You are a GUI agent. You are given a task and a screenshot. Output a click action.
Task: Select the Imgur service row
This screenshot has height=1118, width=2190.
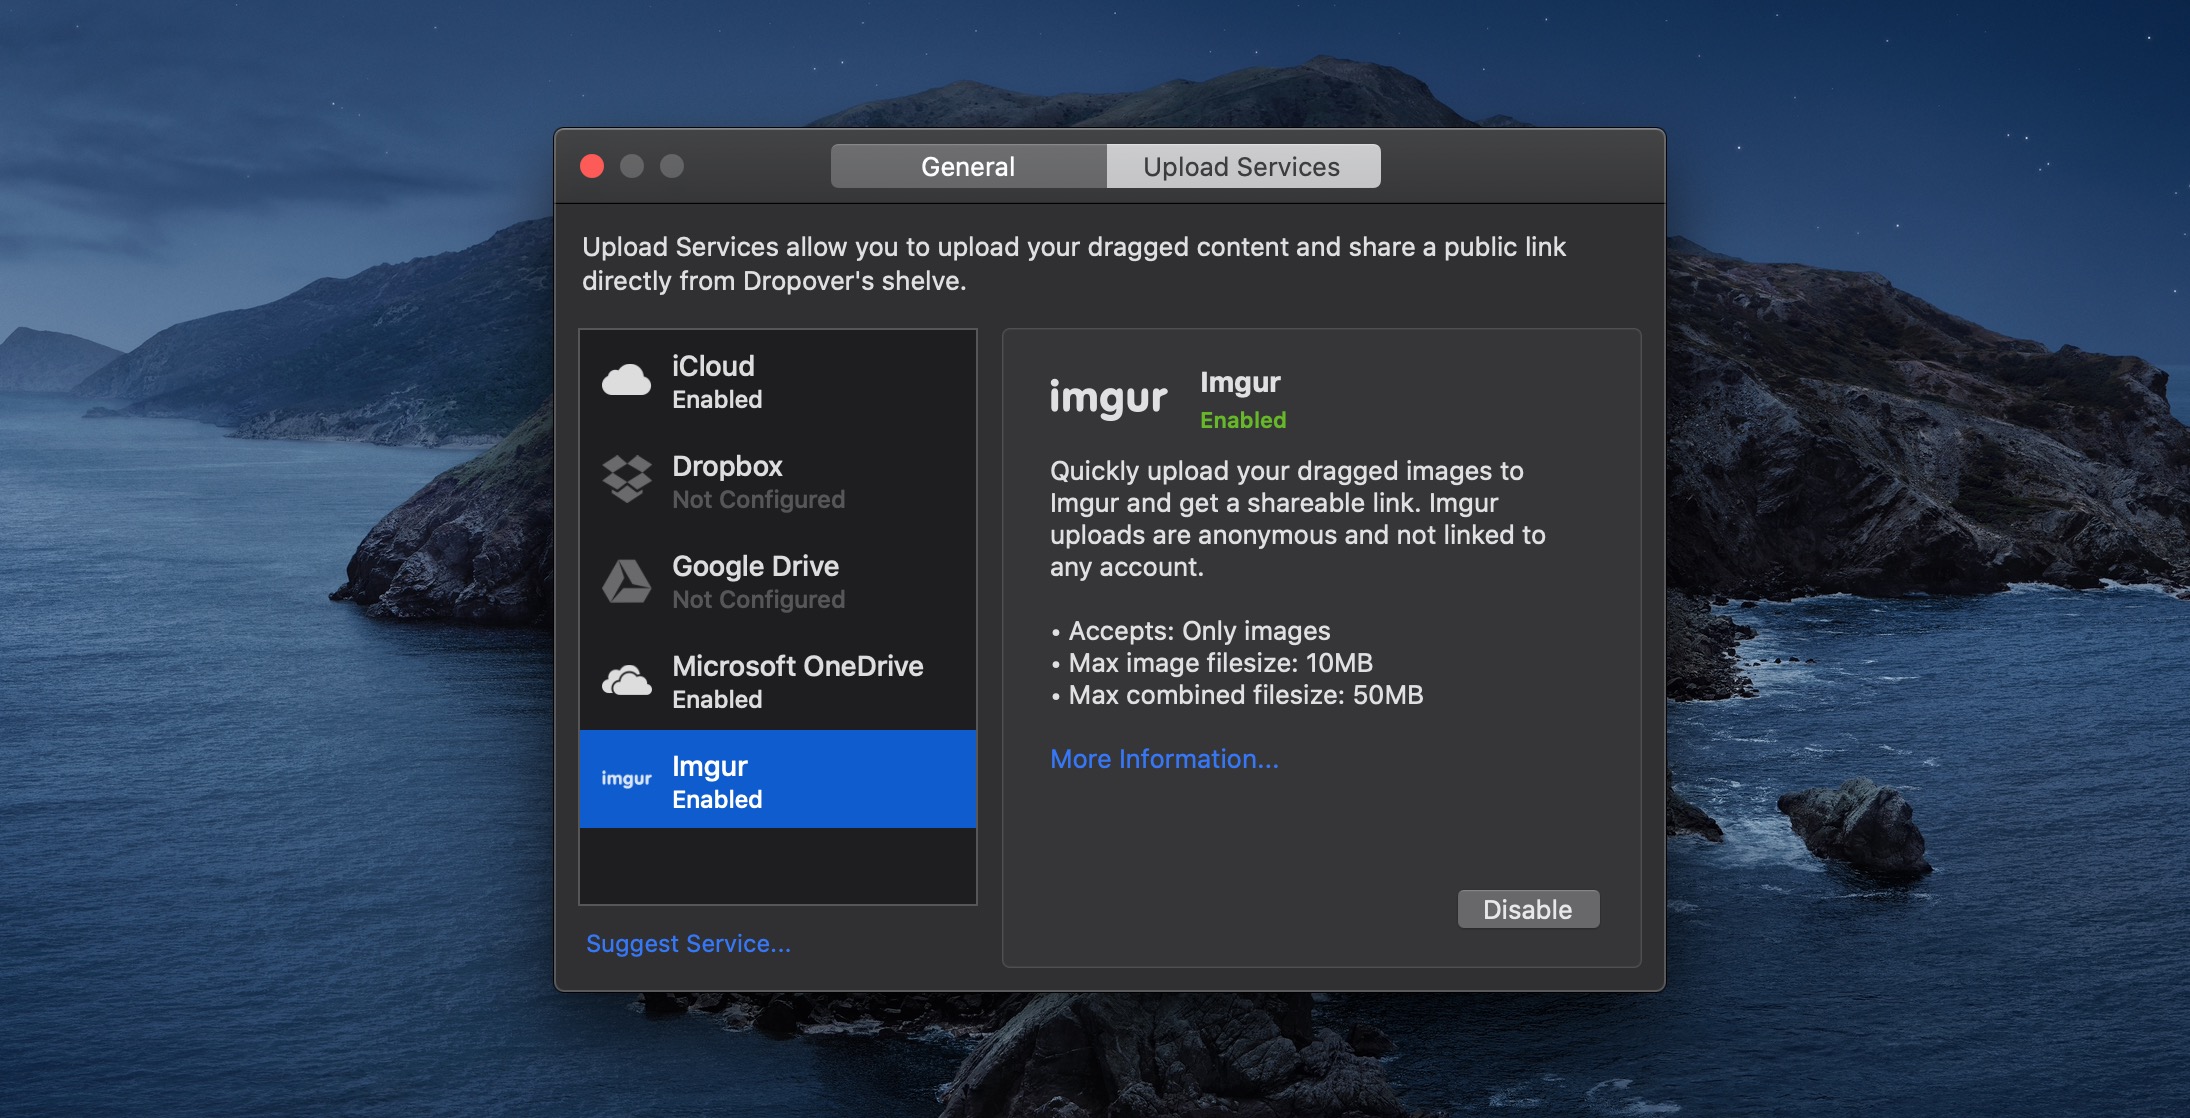click(778, 779)
